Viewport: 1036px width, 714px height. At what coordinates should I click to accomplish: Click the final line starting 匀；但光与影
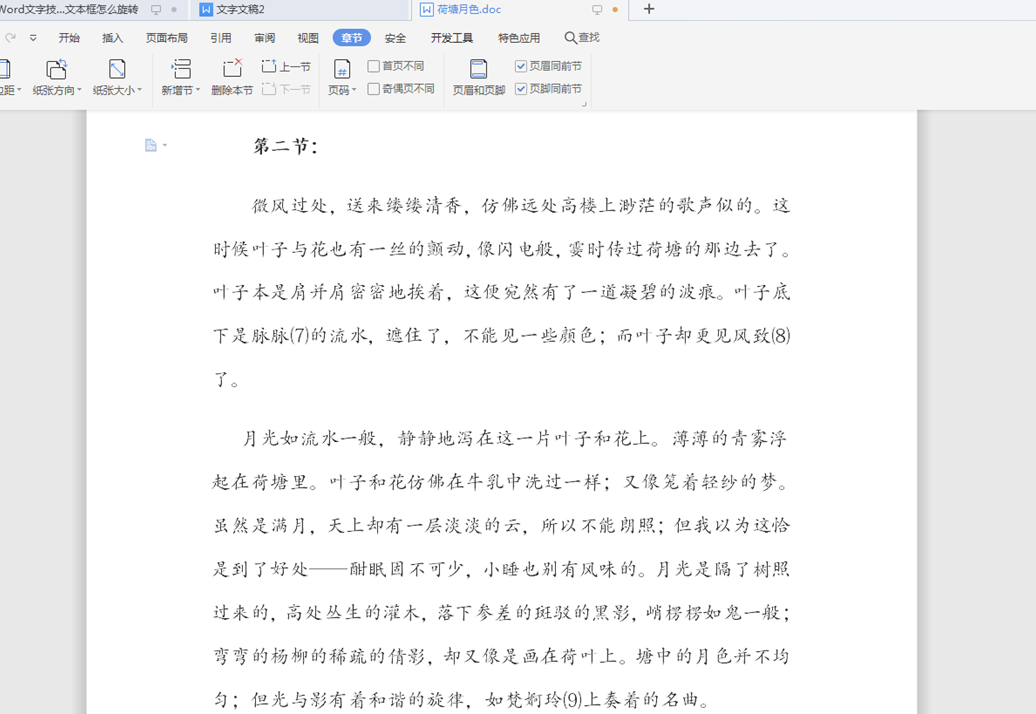(461, 699)
